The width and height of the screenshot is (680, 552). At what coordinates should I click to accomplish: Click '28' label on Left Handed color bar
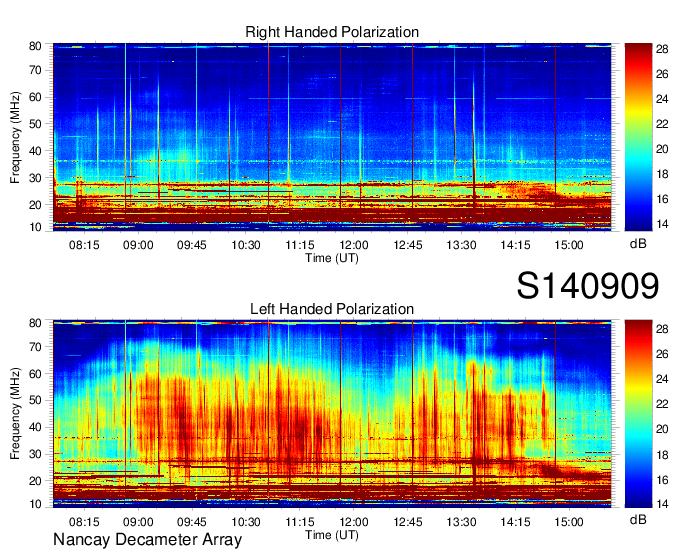click(x=662, y=329)
